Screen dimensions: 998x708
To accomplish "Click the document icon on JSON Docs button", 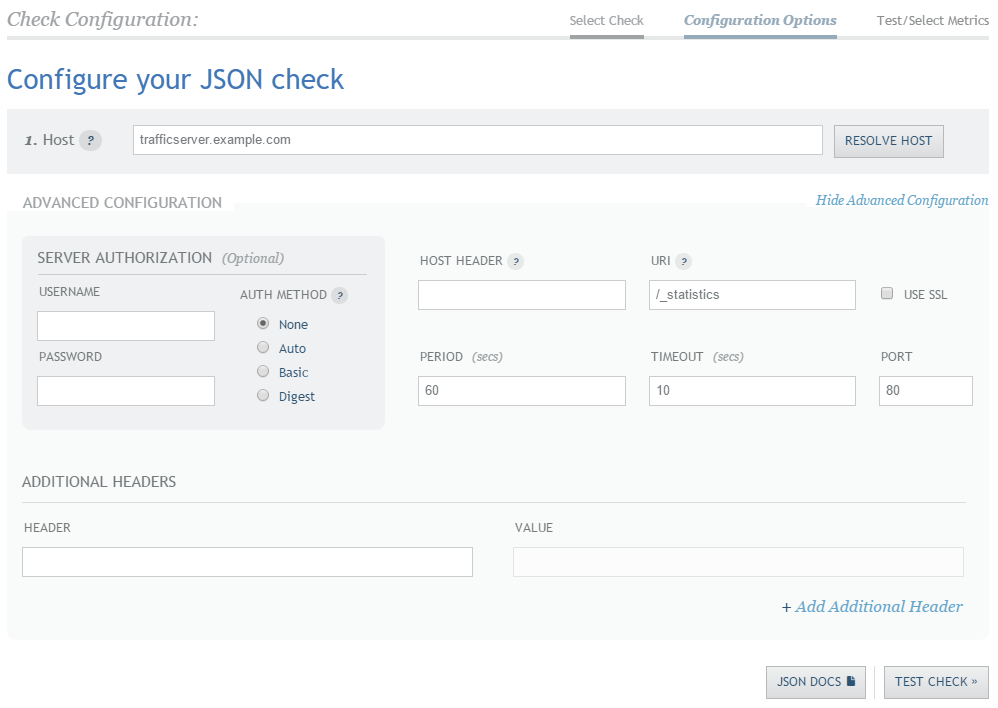I will tap(851, 682).
